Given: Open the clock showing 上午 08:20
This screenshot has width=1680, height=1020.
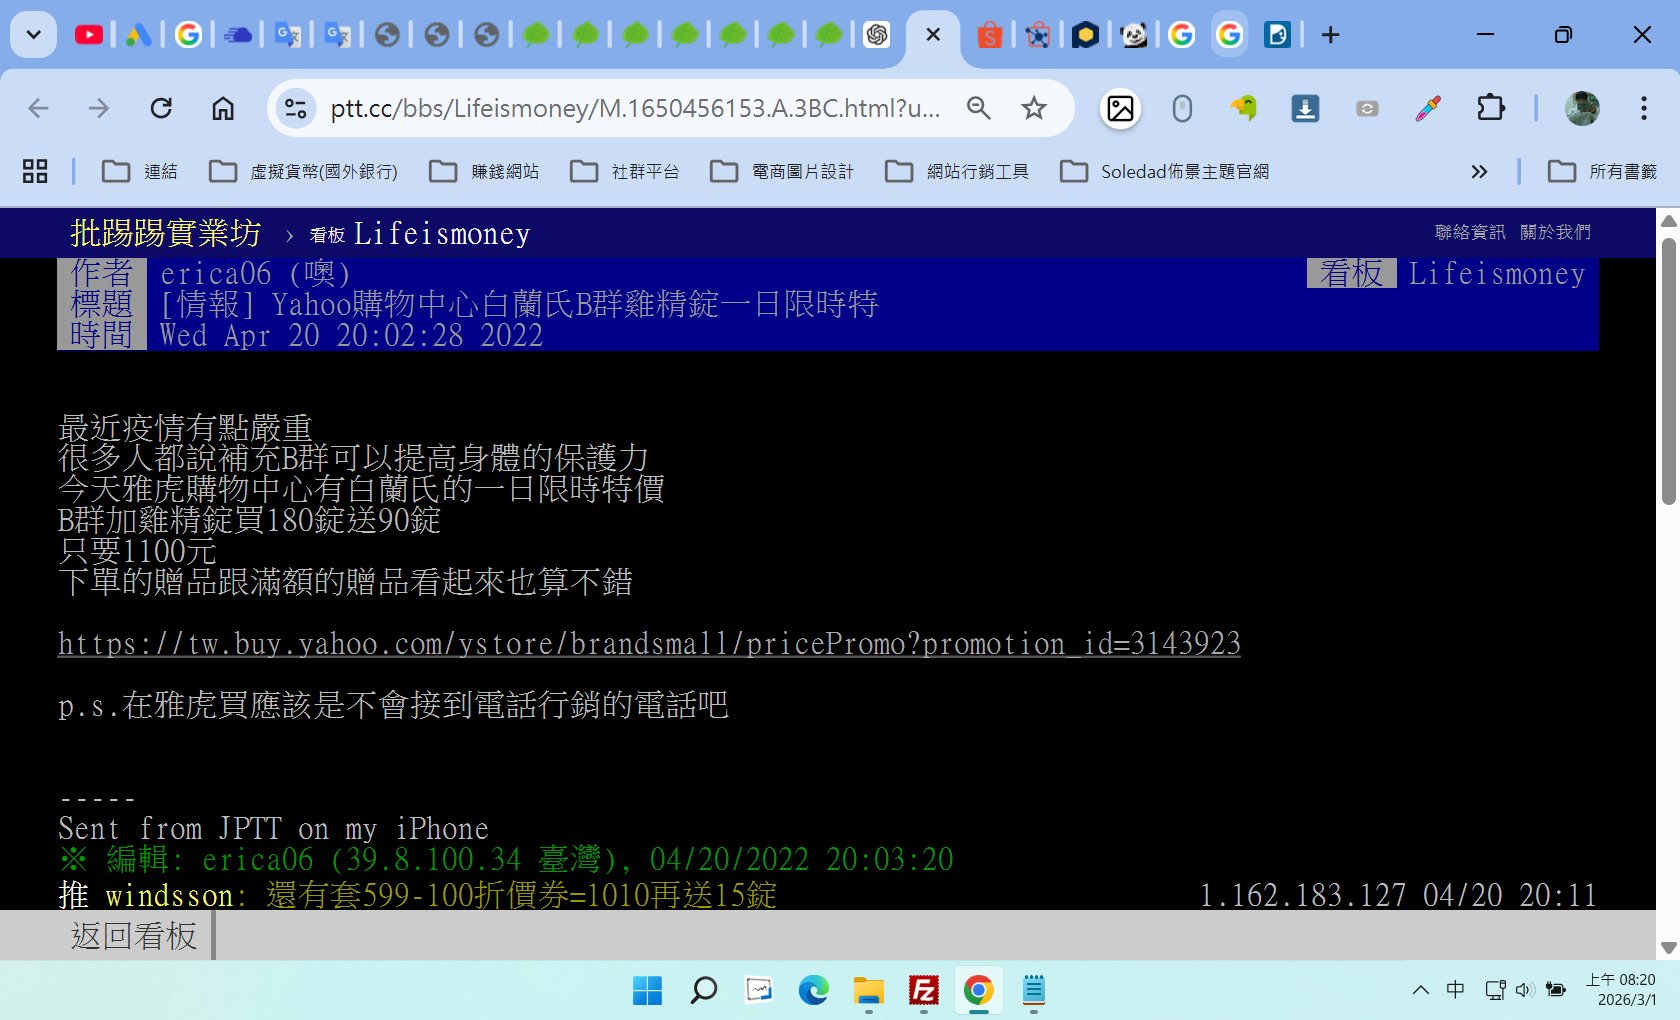Looking at the screenshot, I should pyautogui.click(x=1620, y=990).
